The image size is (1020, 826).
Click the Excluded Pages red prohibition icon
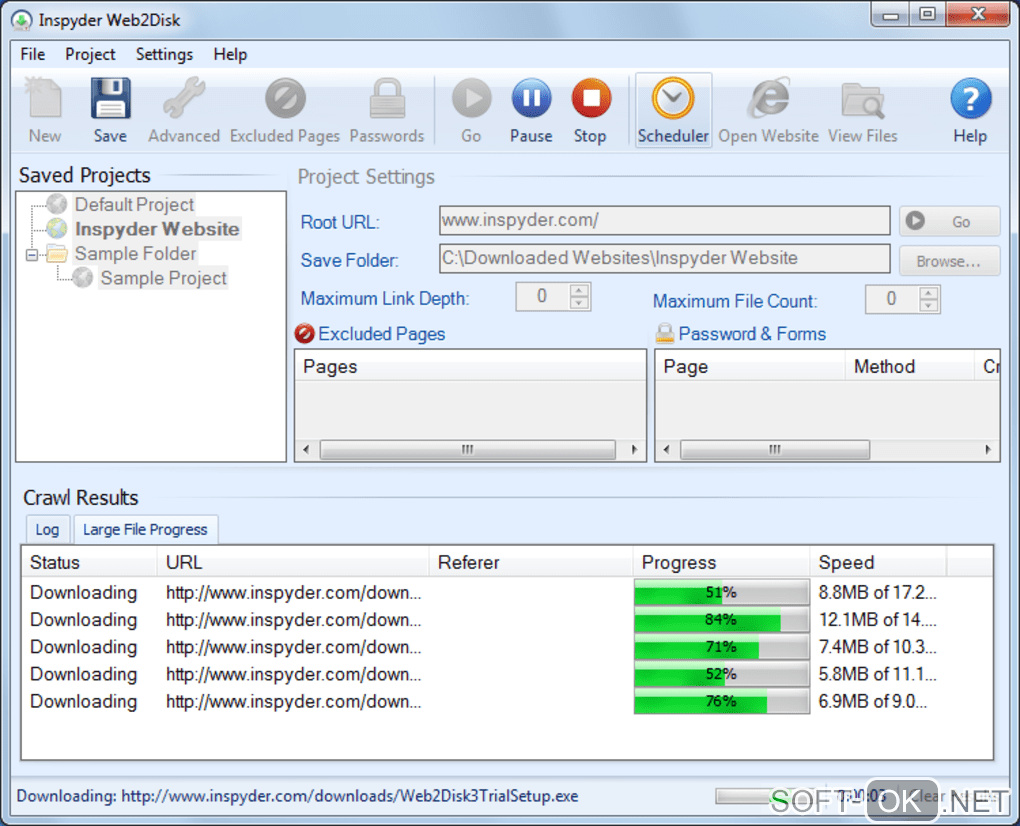304,334
